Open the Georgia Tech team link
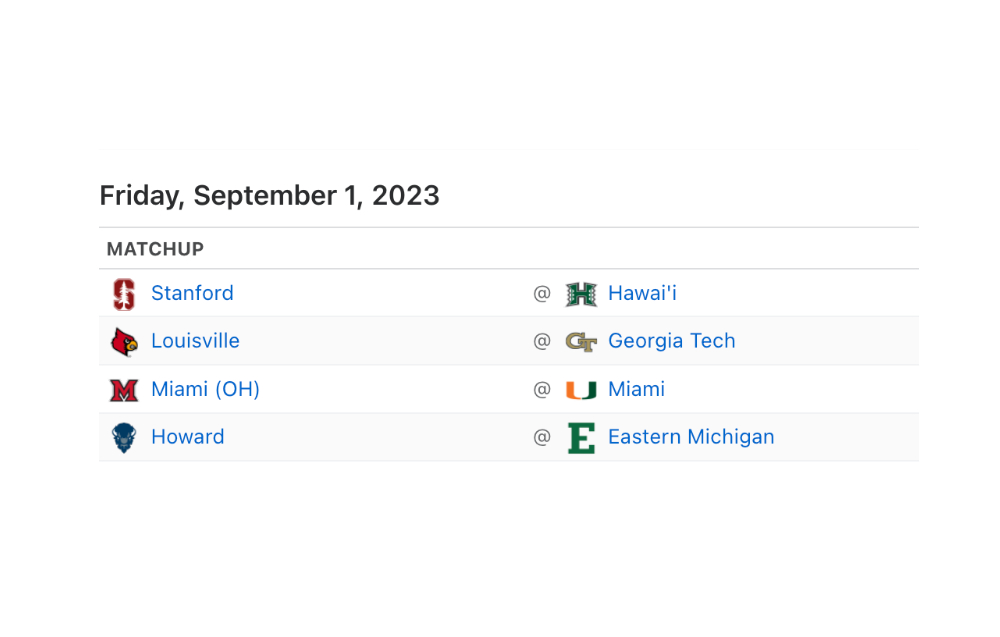The height and width of the screenshot is (637, 1000). click(672, 341)
